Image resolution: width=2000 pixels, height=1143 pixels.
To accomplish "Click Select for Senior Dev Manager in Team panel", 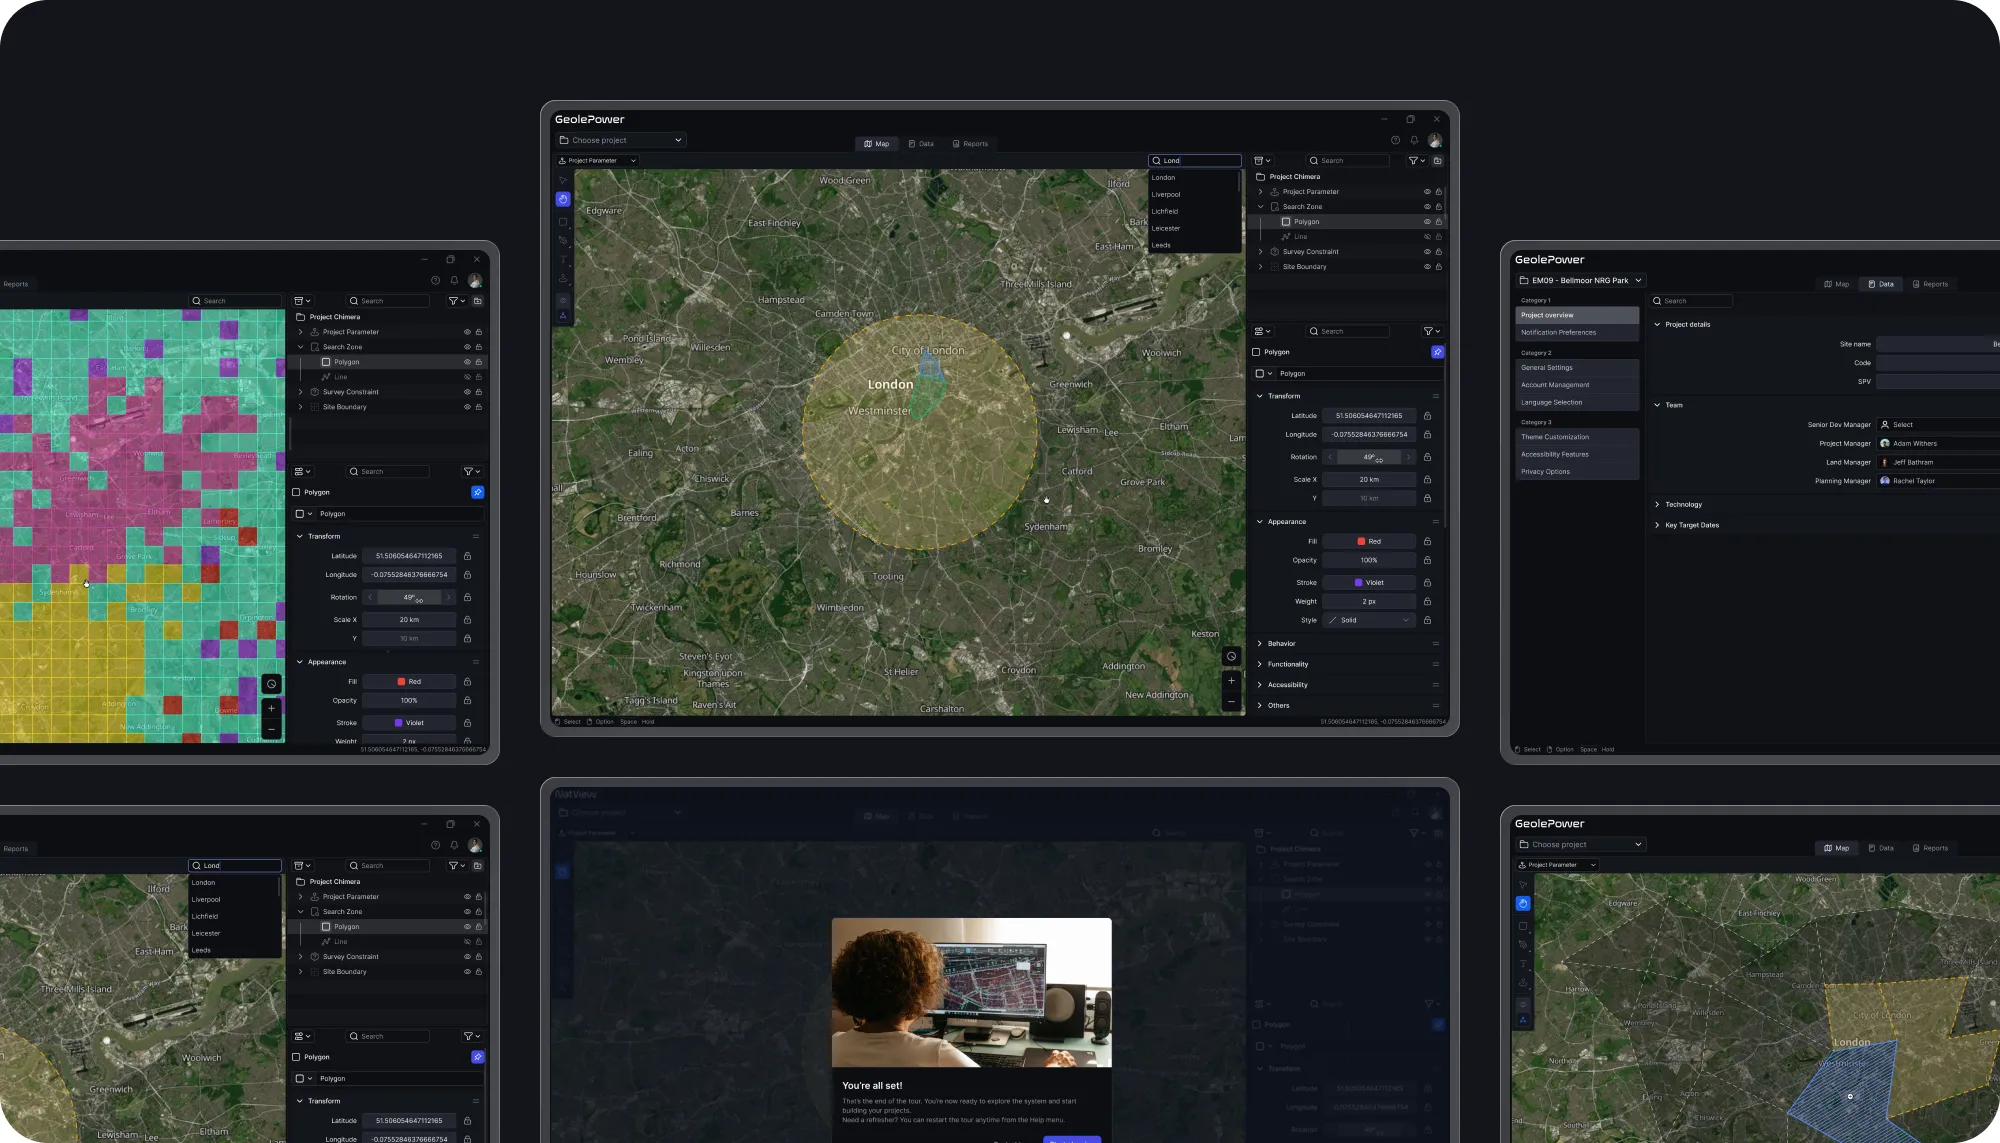I will click(1901, 424).
